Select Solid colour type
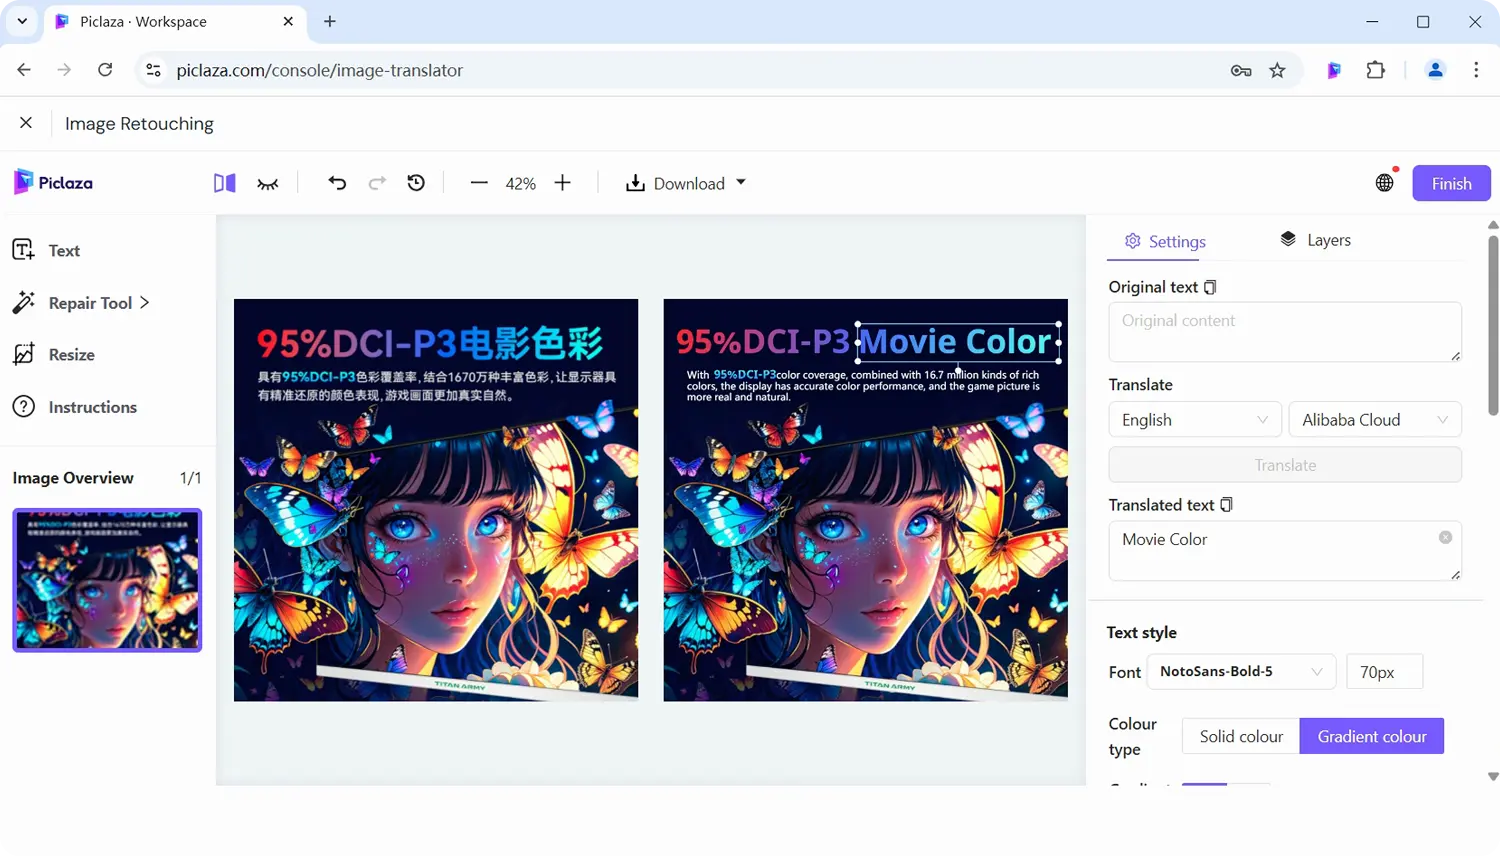The width and height of the screenshot is (1500, 856). point(1241,736)
